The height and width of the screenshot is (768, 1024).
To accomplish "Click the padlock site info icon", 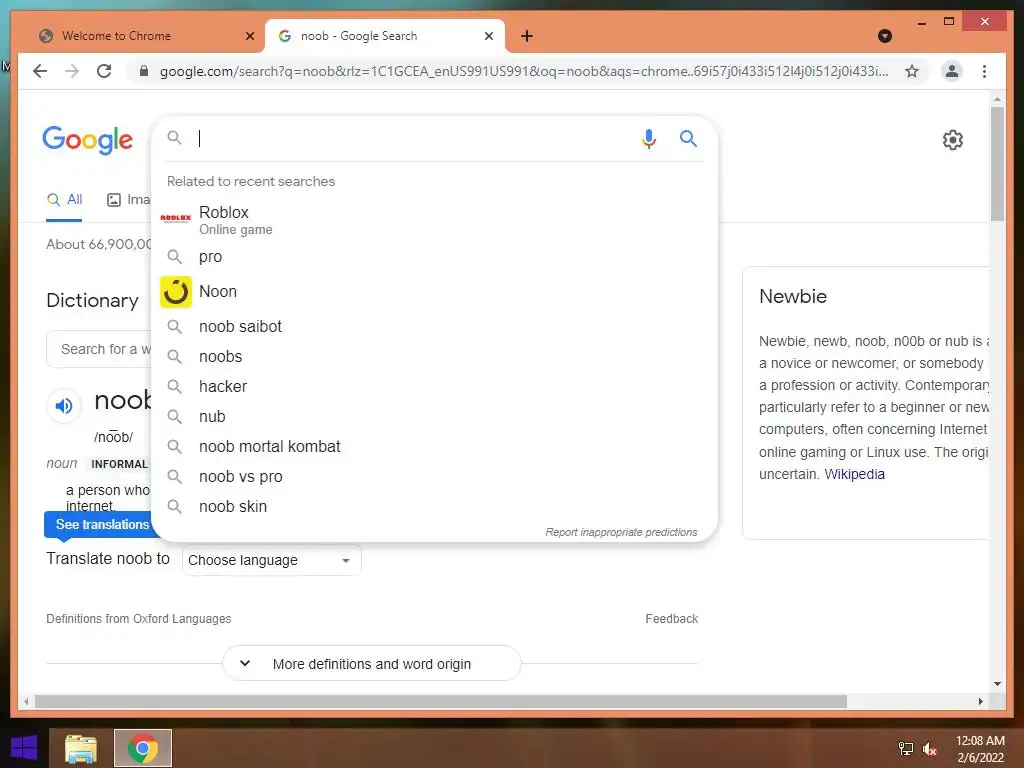I will (144, 71).
